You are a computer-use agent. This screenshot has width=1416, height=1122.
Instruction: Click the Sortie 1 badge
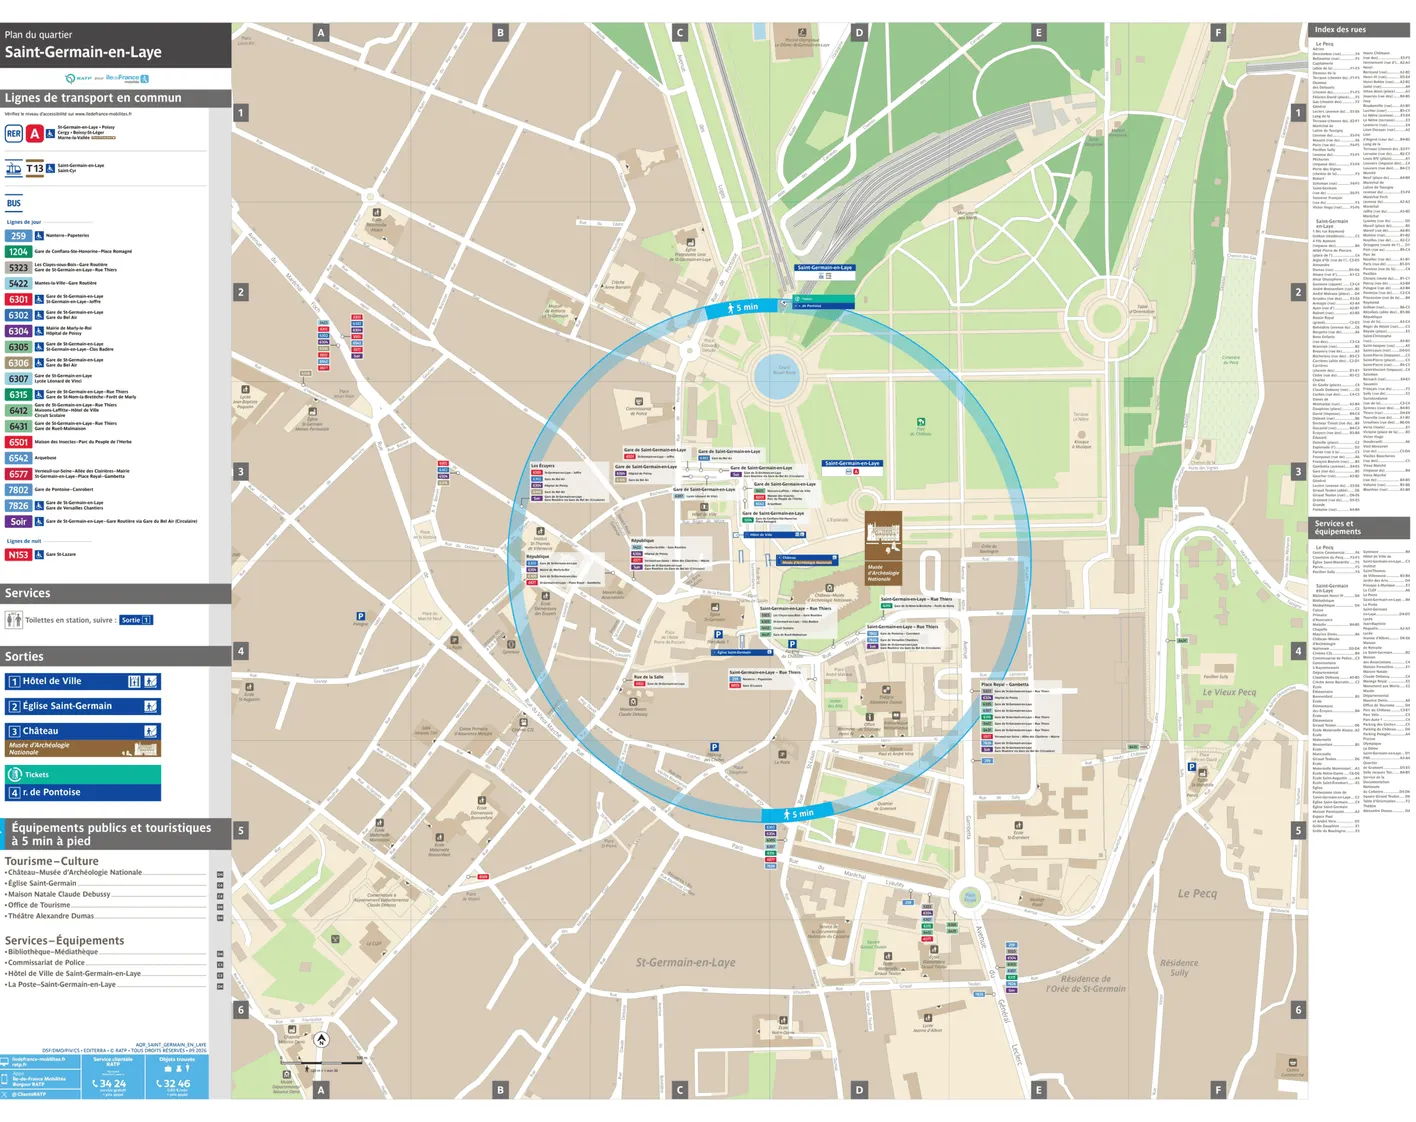pyautogui.click(x=136, y=620)
